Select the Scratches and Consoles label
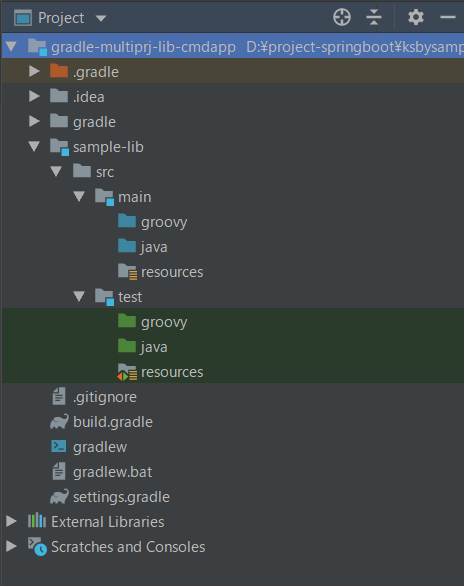Viewport: 464px width, 586px height. 128,547
